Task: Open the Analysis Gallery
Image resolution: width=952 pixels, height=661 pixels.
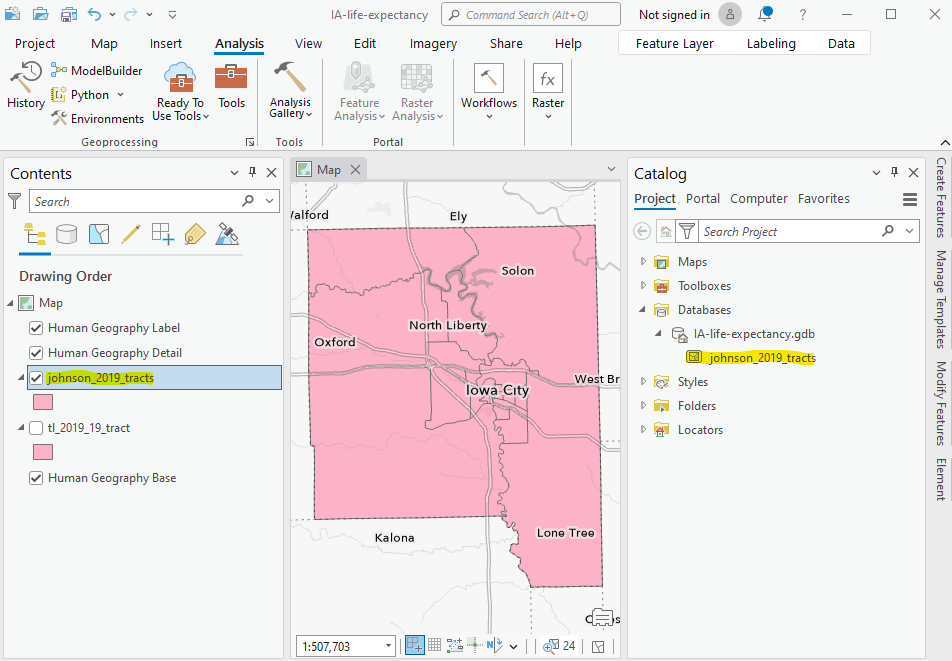Action: coord(290,91)
